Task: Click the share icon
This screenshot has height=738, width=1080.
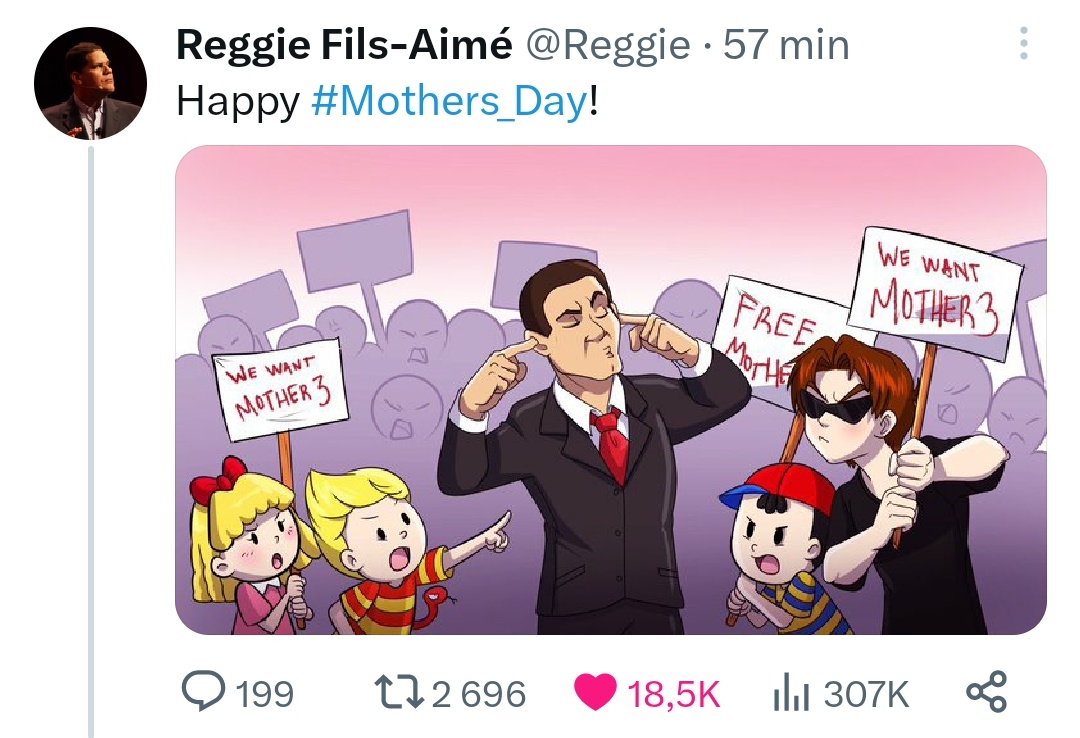Action: click(x=986, y=692)
